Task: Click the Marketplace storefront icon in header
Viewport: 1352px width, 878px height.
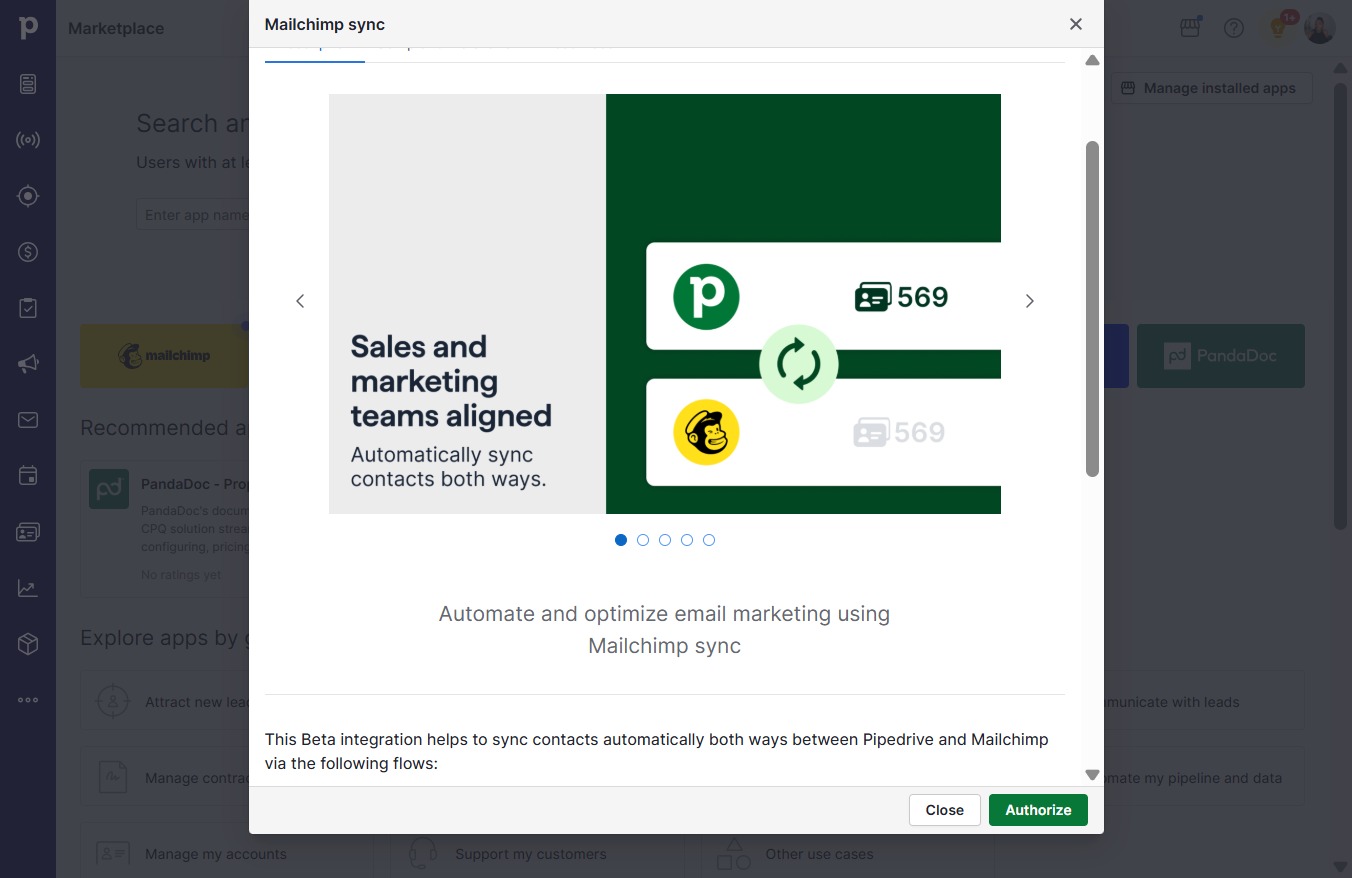Action: click(1190, 27)
